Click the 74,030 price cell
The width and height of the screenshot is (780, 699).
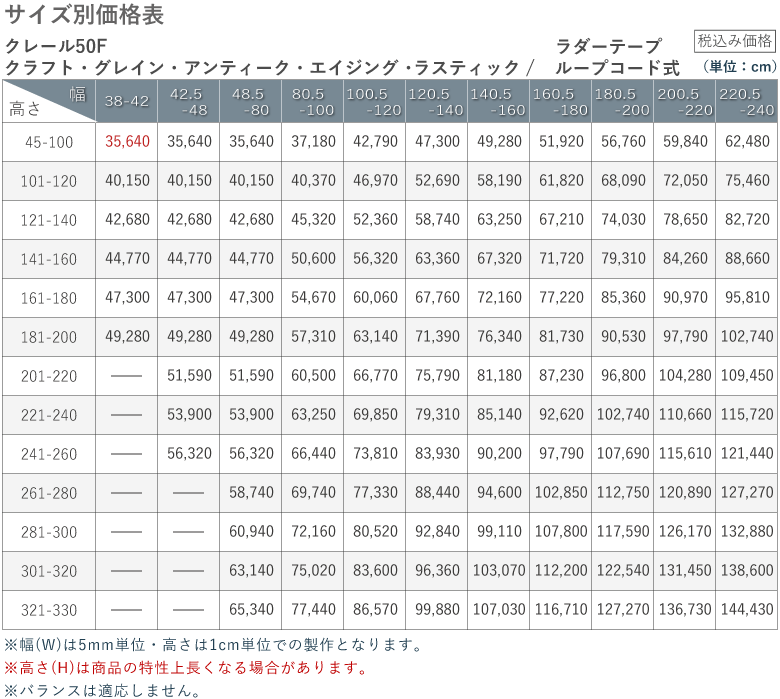click(x=623, y=219)
